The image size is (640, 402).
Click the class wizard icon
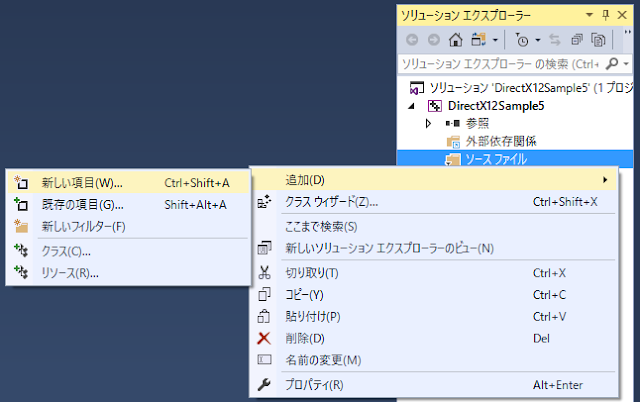point(264,202)
